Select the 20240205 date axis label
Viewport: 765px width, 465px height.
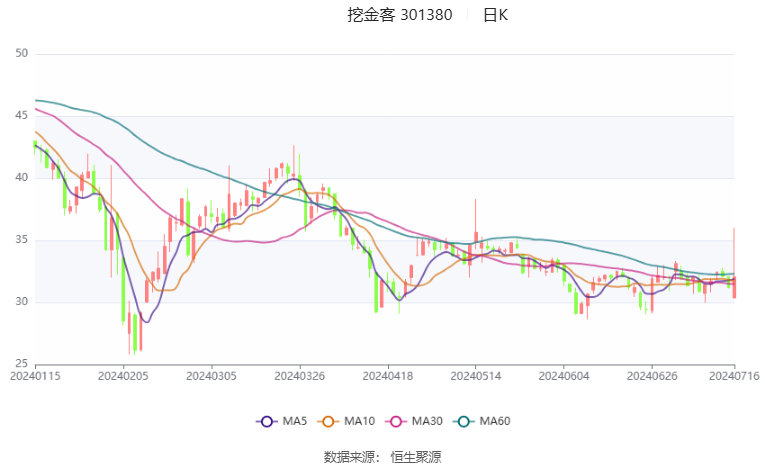click(123, 376)
